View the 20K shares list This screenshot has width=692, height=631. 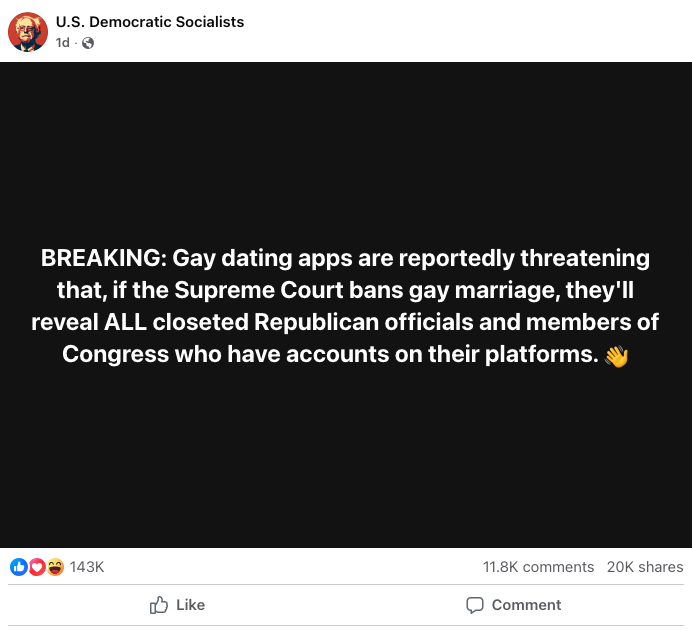[x=645, y=567]
